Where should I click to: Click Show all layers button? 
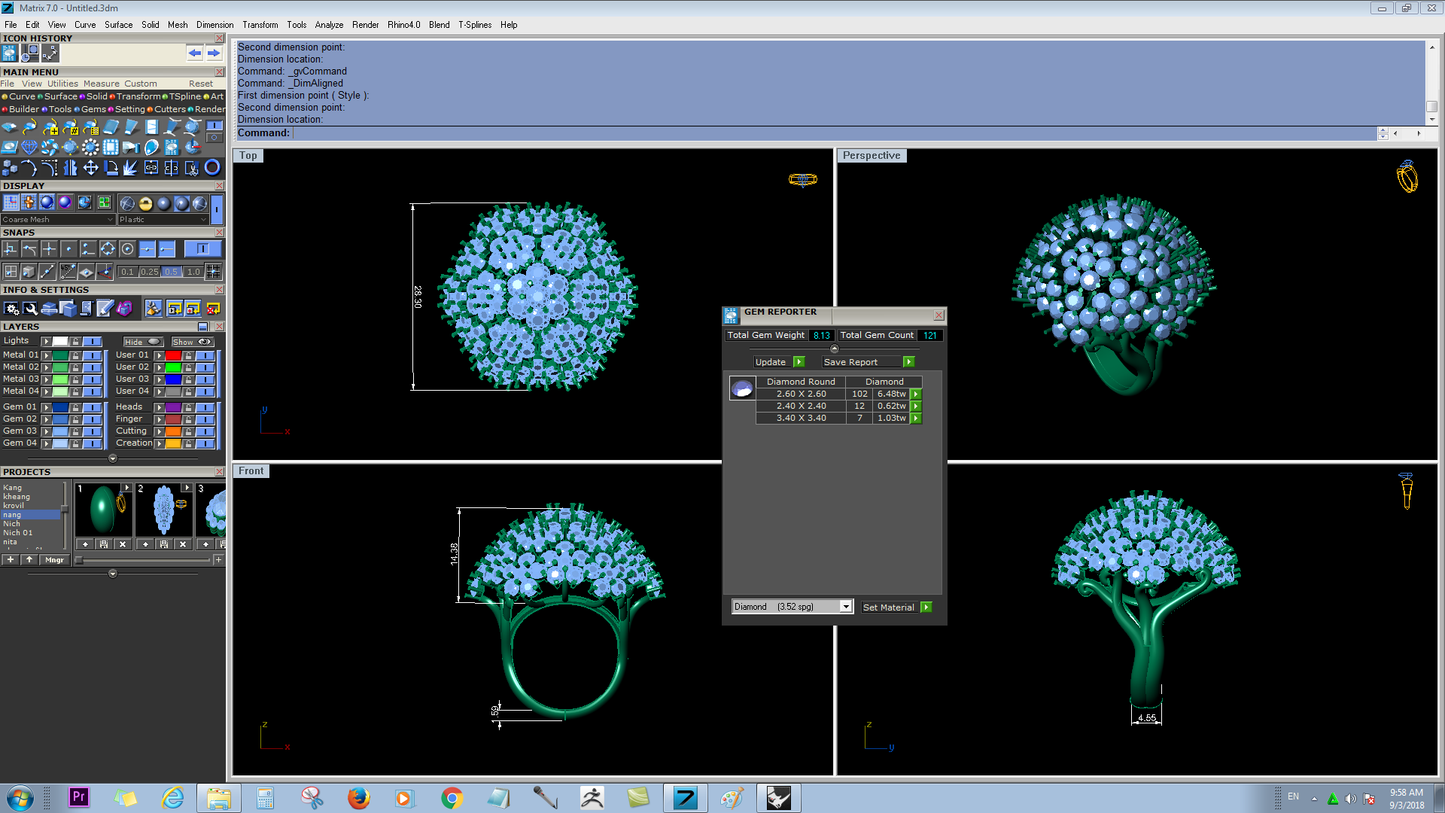193,342
